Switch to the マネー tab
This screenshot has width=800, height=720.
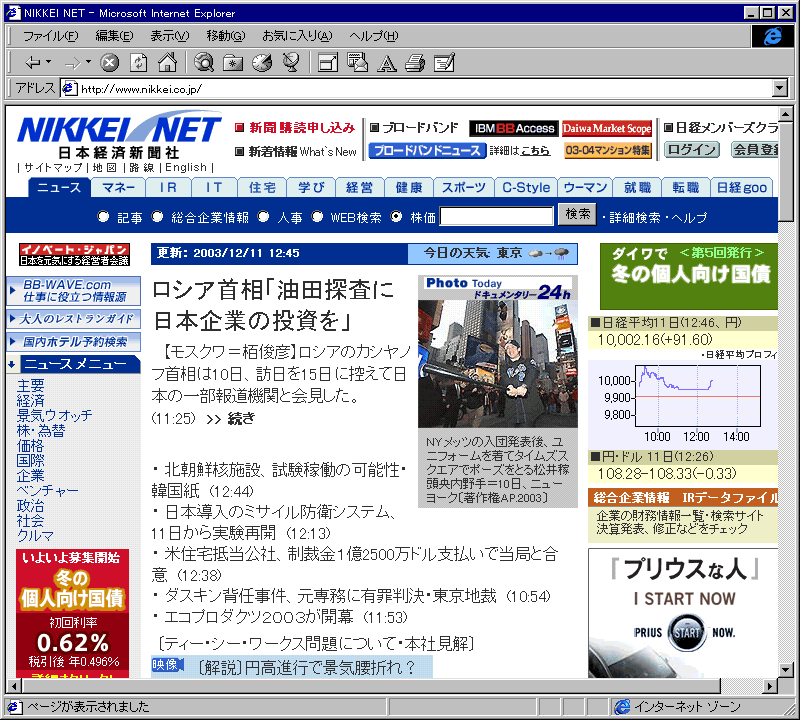pyautogui.click(x=118, y=188)
